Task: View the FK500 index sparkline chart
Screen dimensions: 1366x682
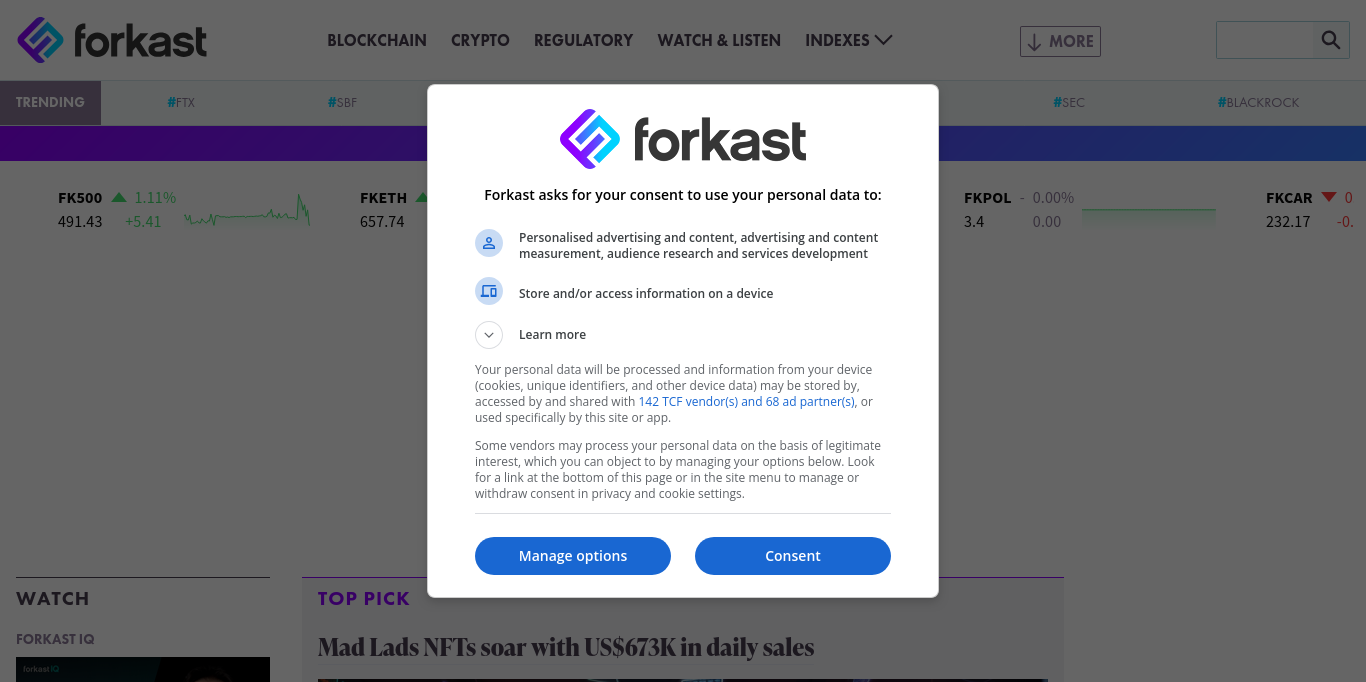Action: point(247,211)
